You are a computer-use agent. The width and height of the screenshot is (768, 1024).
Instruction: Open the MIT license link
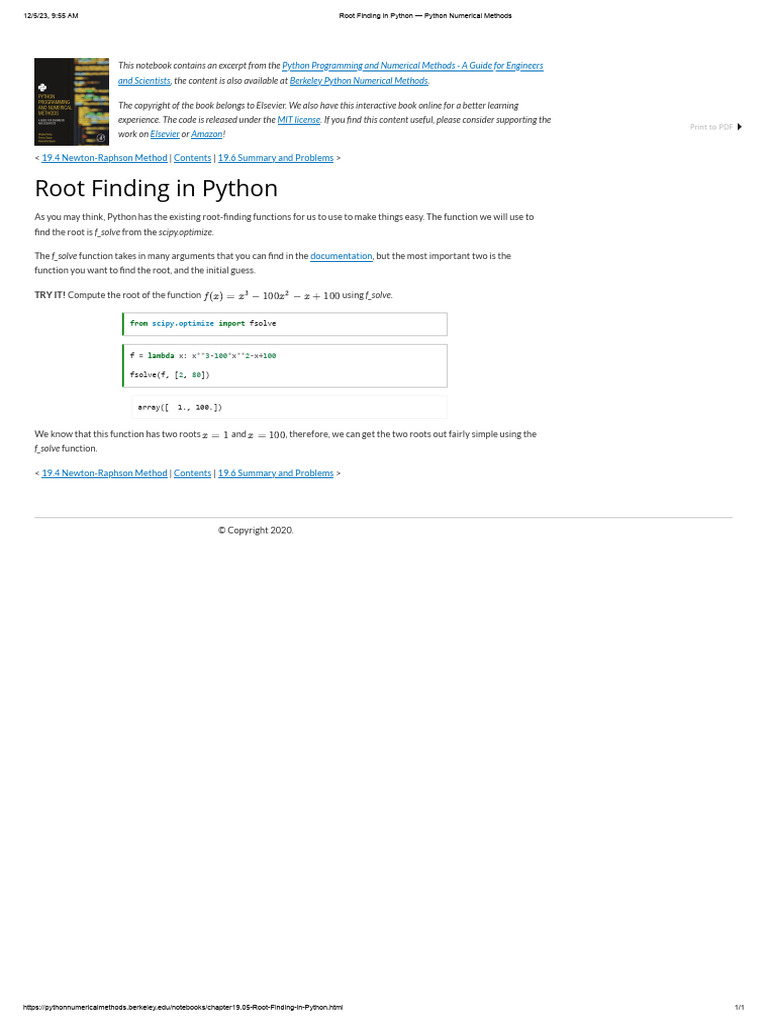tap(299, 120)
